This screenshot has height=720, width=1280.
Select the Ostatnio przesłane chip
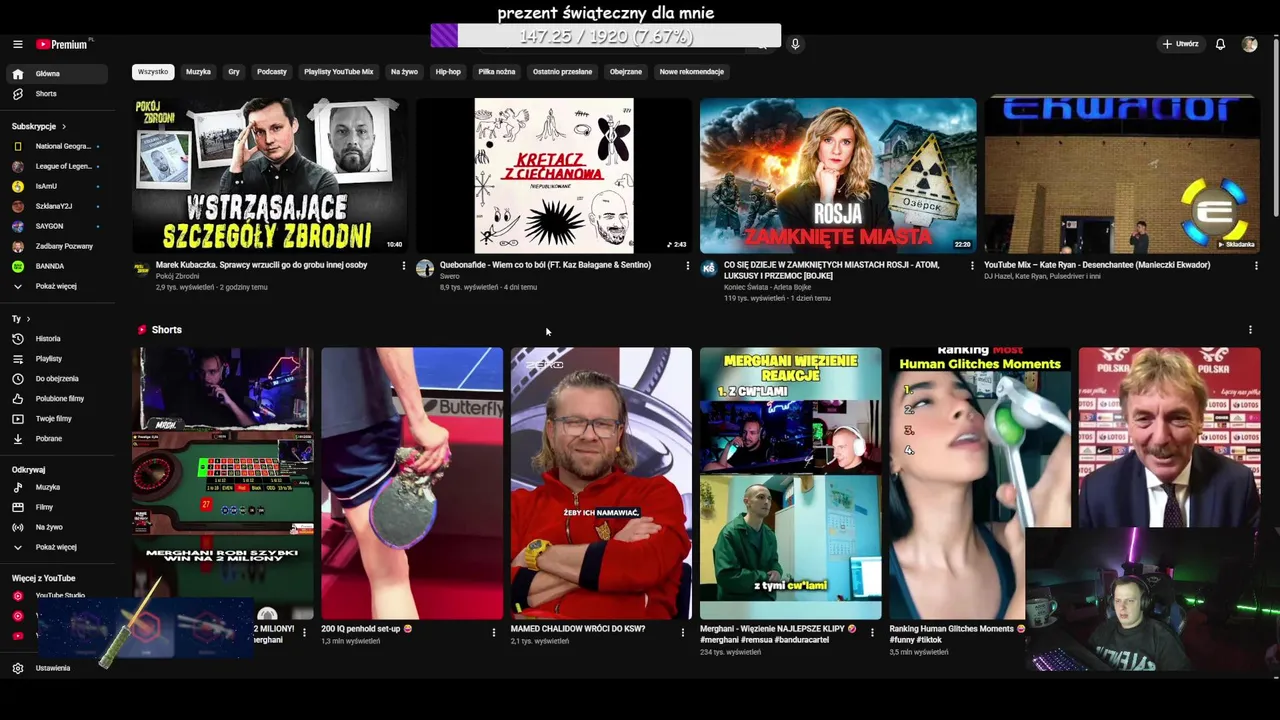click(562, 72)
